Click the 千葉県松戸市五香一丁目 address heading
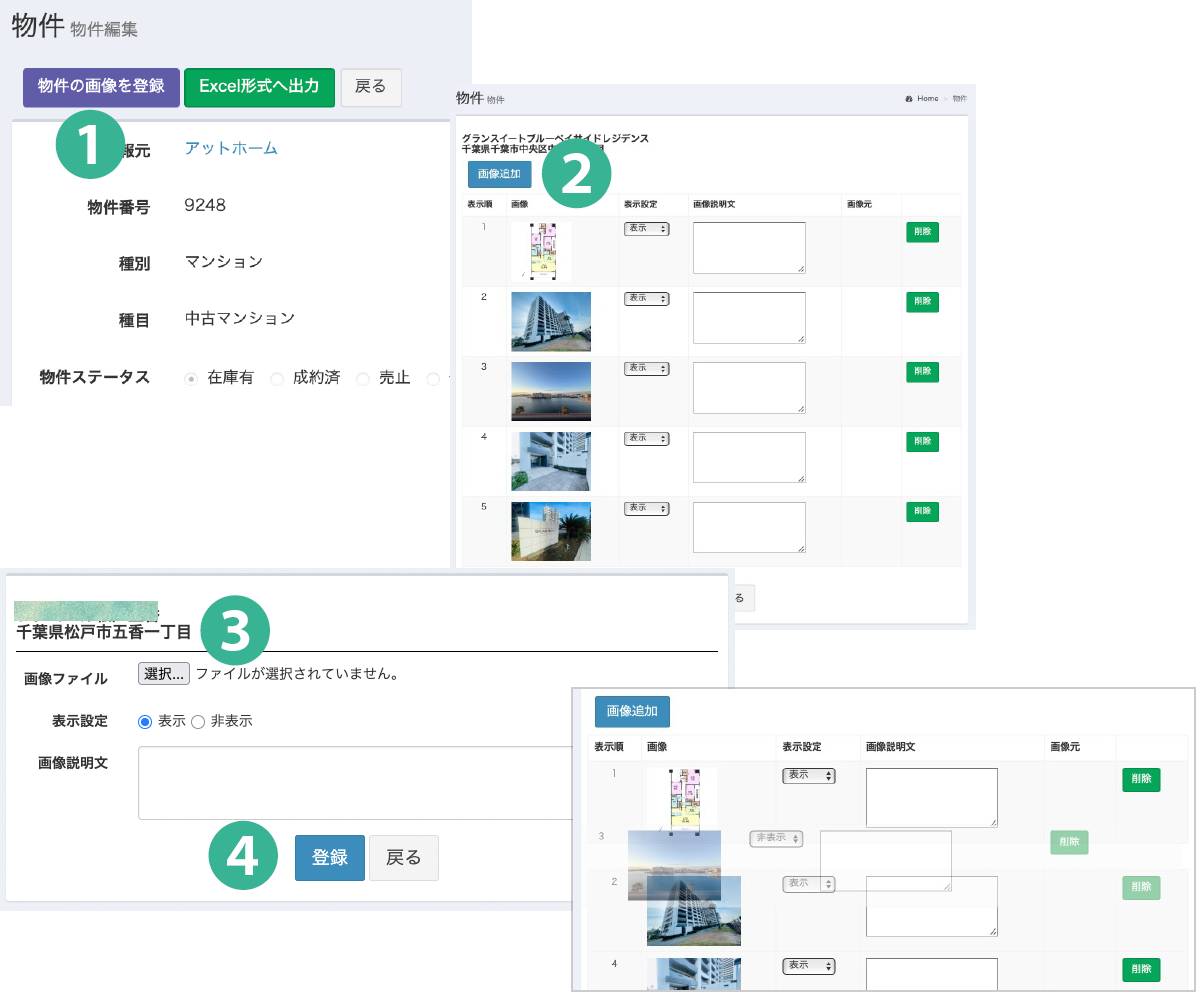This screenshot has width=1200, height=993. click(x=104, y=631)
